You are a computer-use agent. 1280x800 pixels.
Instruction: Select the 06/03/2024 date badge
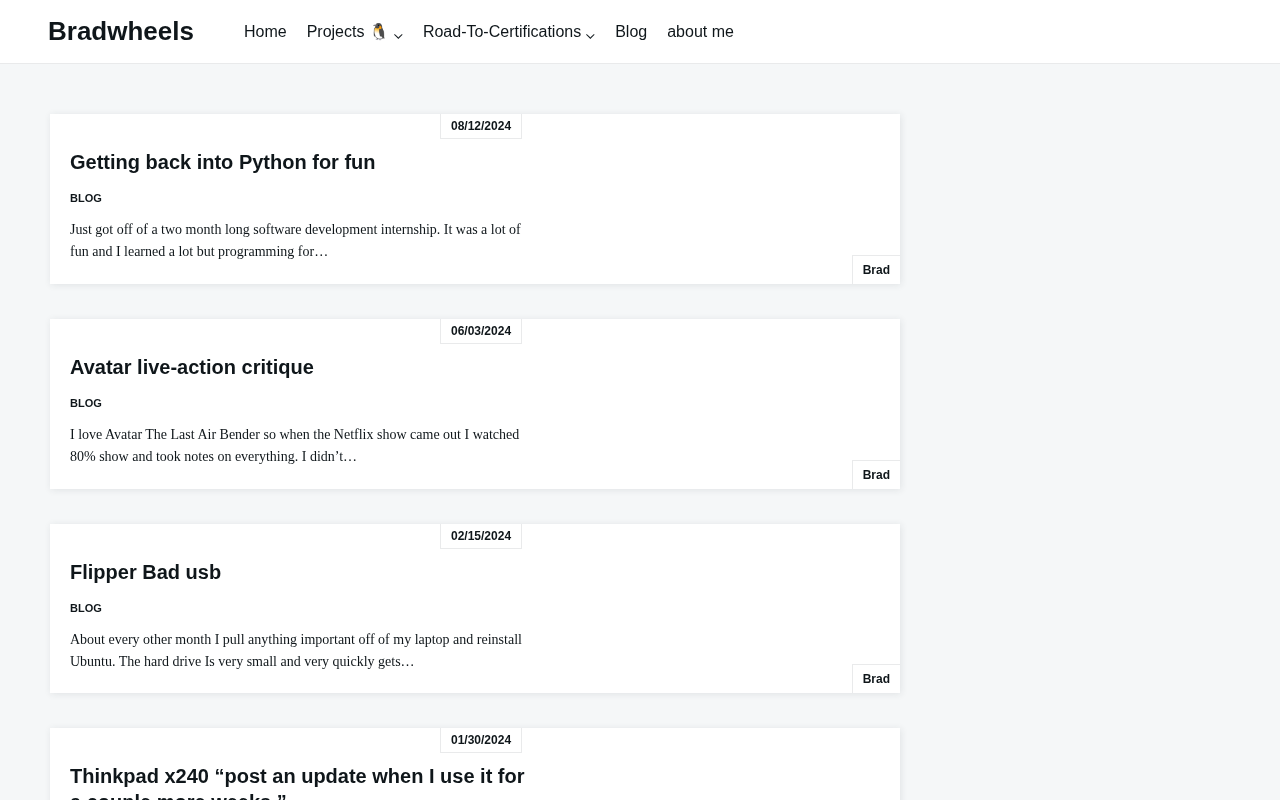point(481,331)
